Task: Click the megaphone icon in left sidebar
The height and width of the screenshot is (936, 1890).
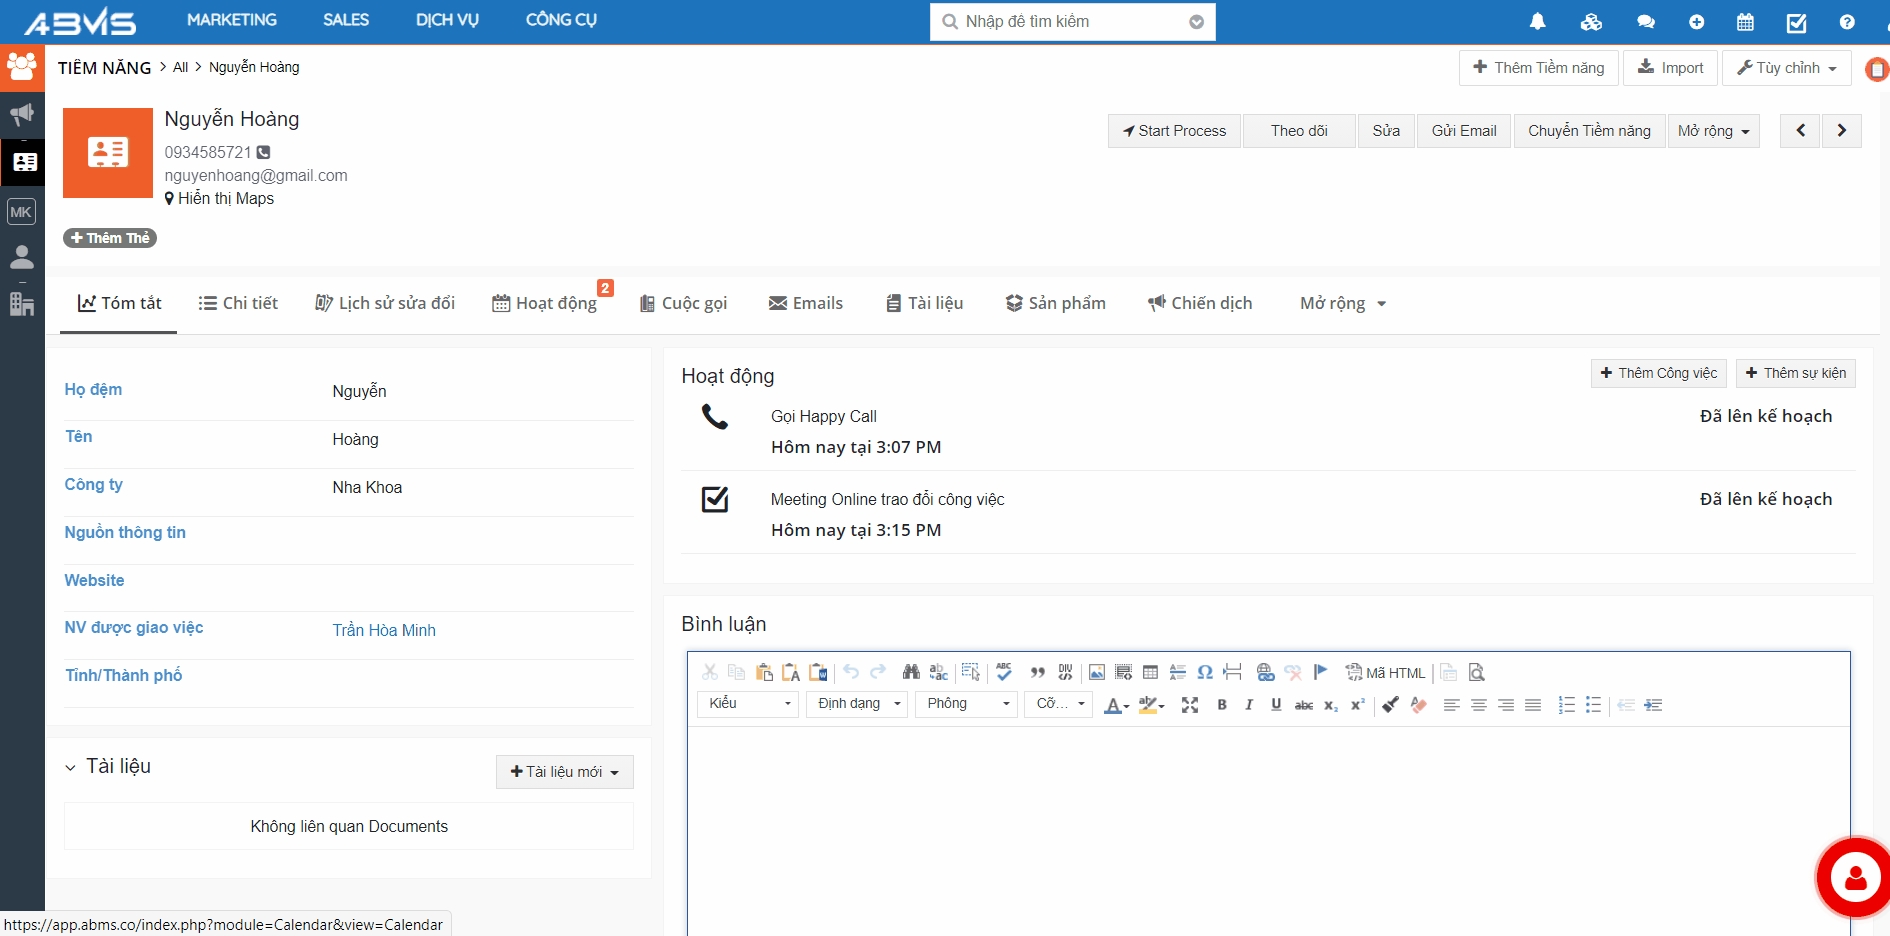Action: [x=22, y=114]
